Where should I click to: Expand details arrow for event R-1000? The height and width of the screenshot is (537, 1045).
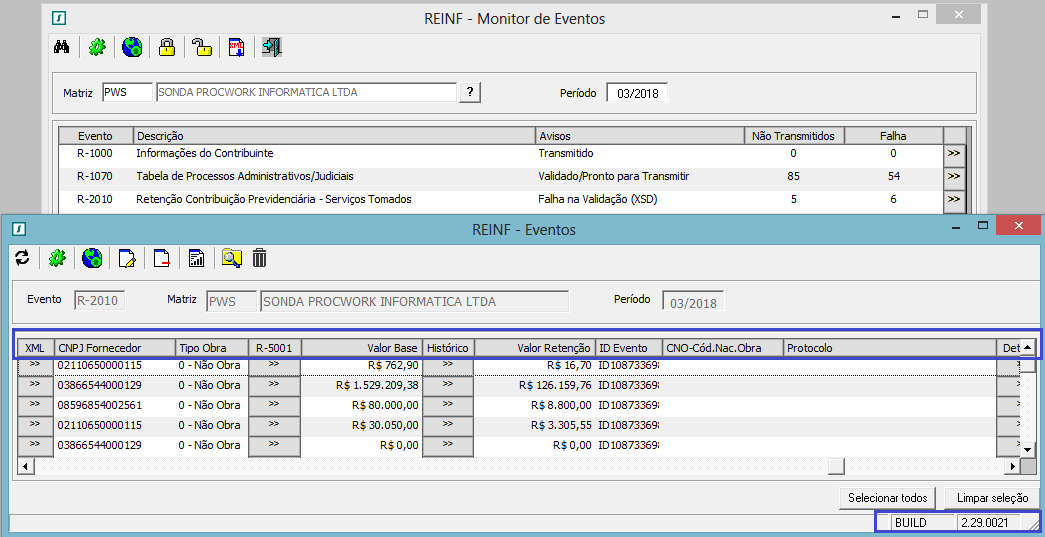pyautogui.click(x=954, y=154)
